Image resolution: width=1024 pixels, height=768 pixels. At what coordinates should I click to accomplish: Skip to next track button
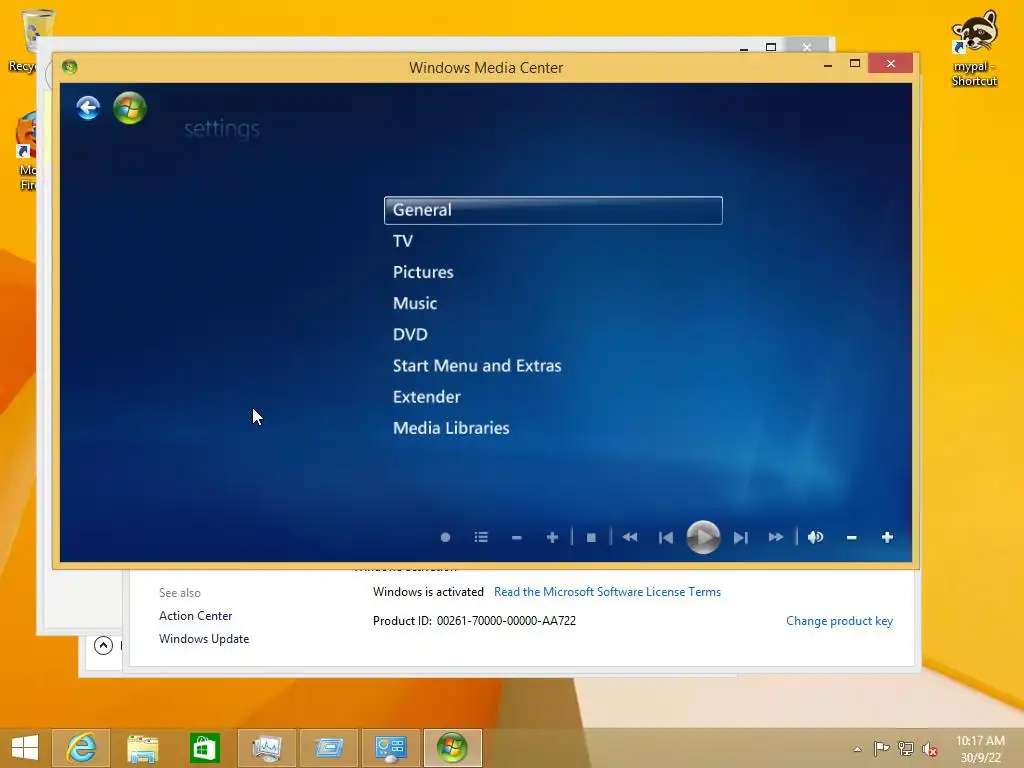click(740, 537)
